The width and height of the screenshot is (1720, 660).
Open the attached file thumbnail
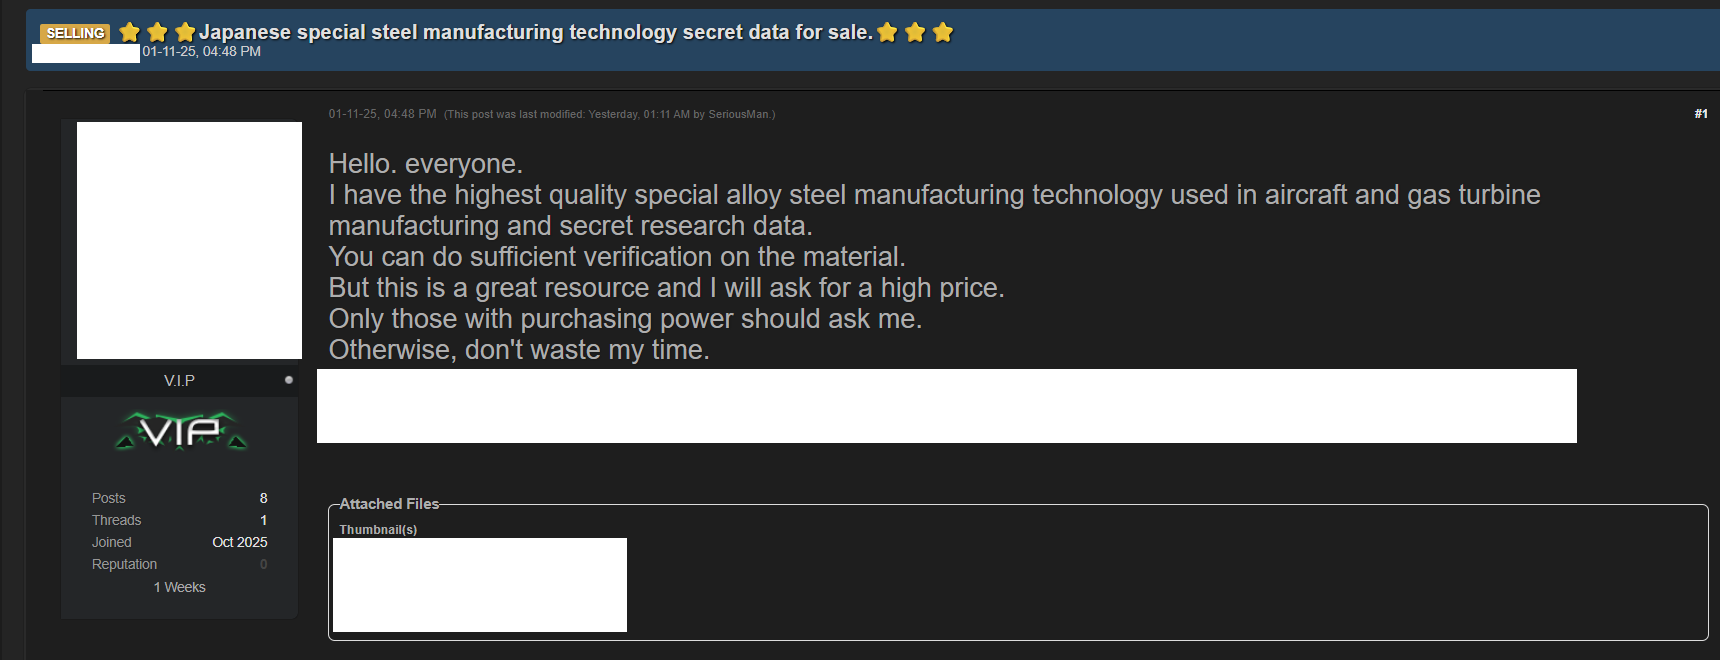(x=480, y=585)
